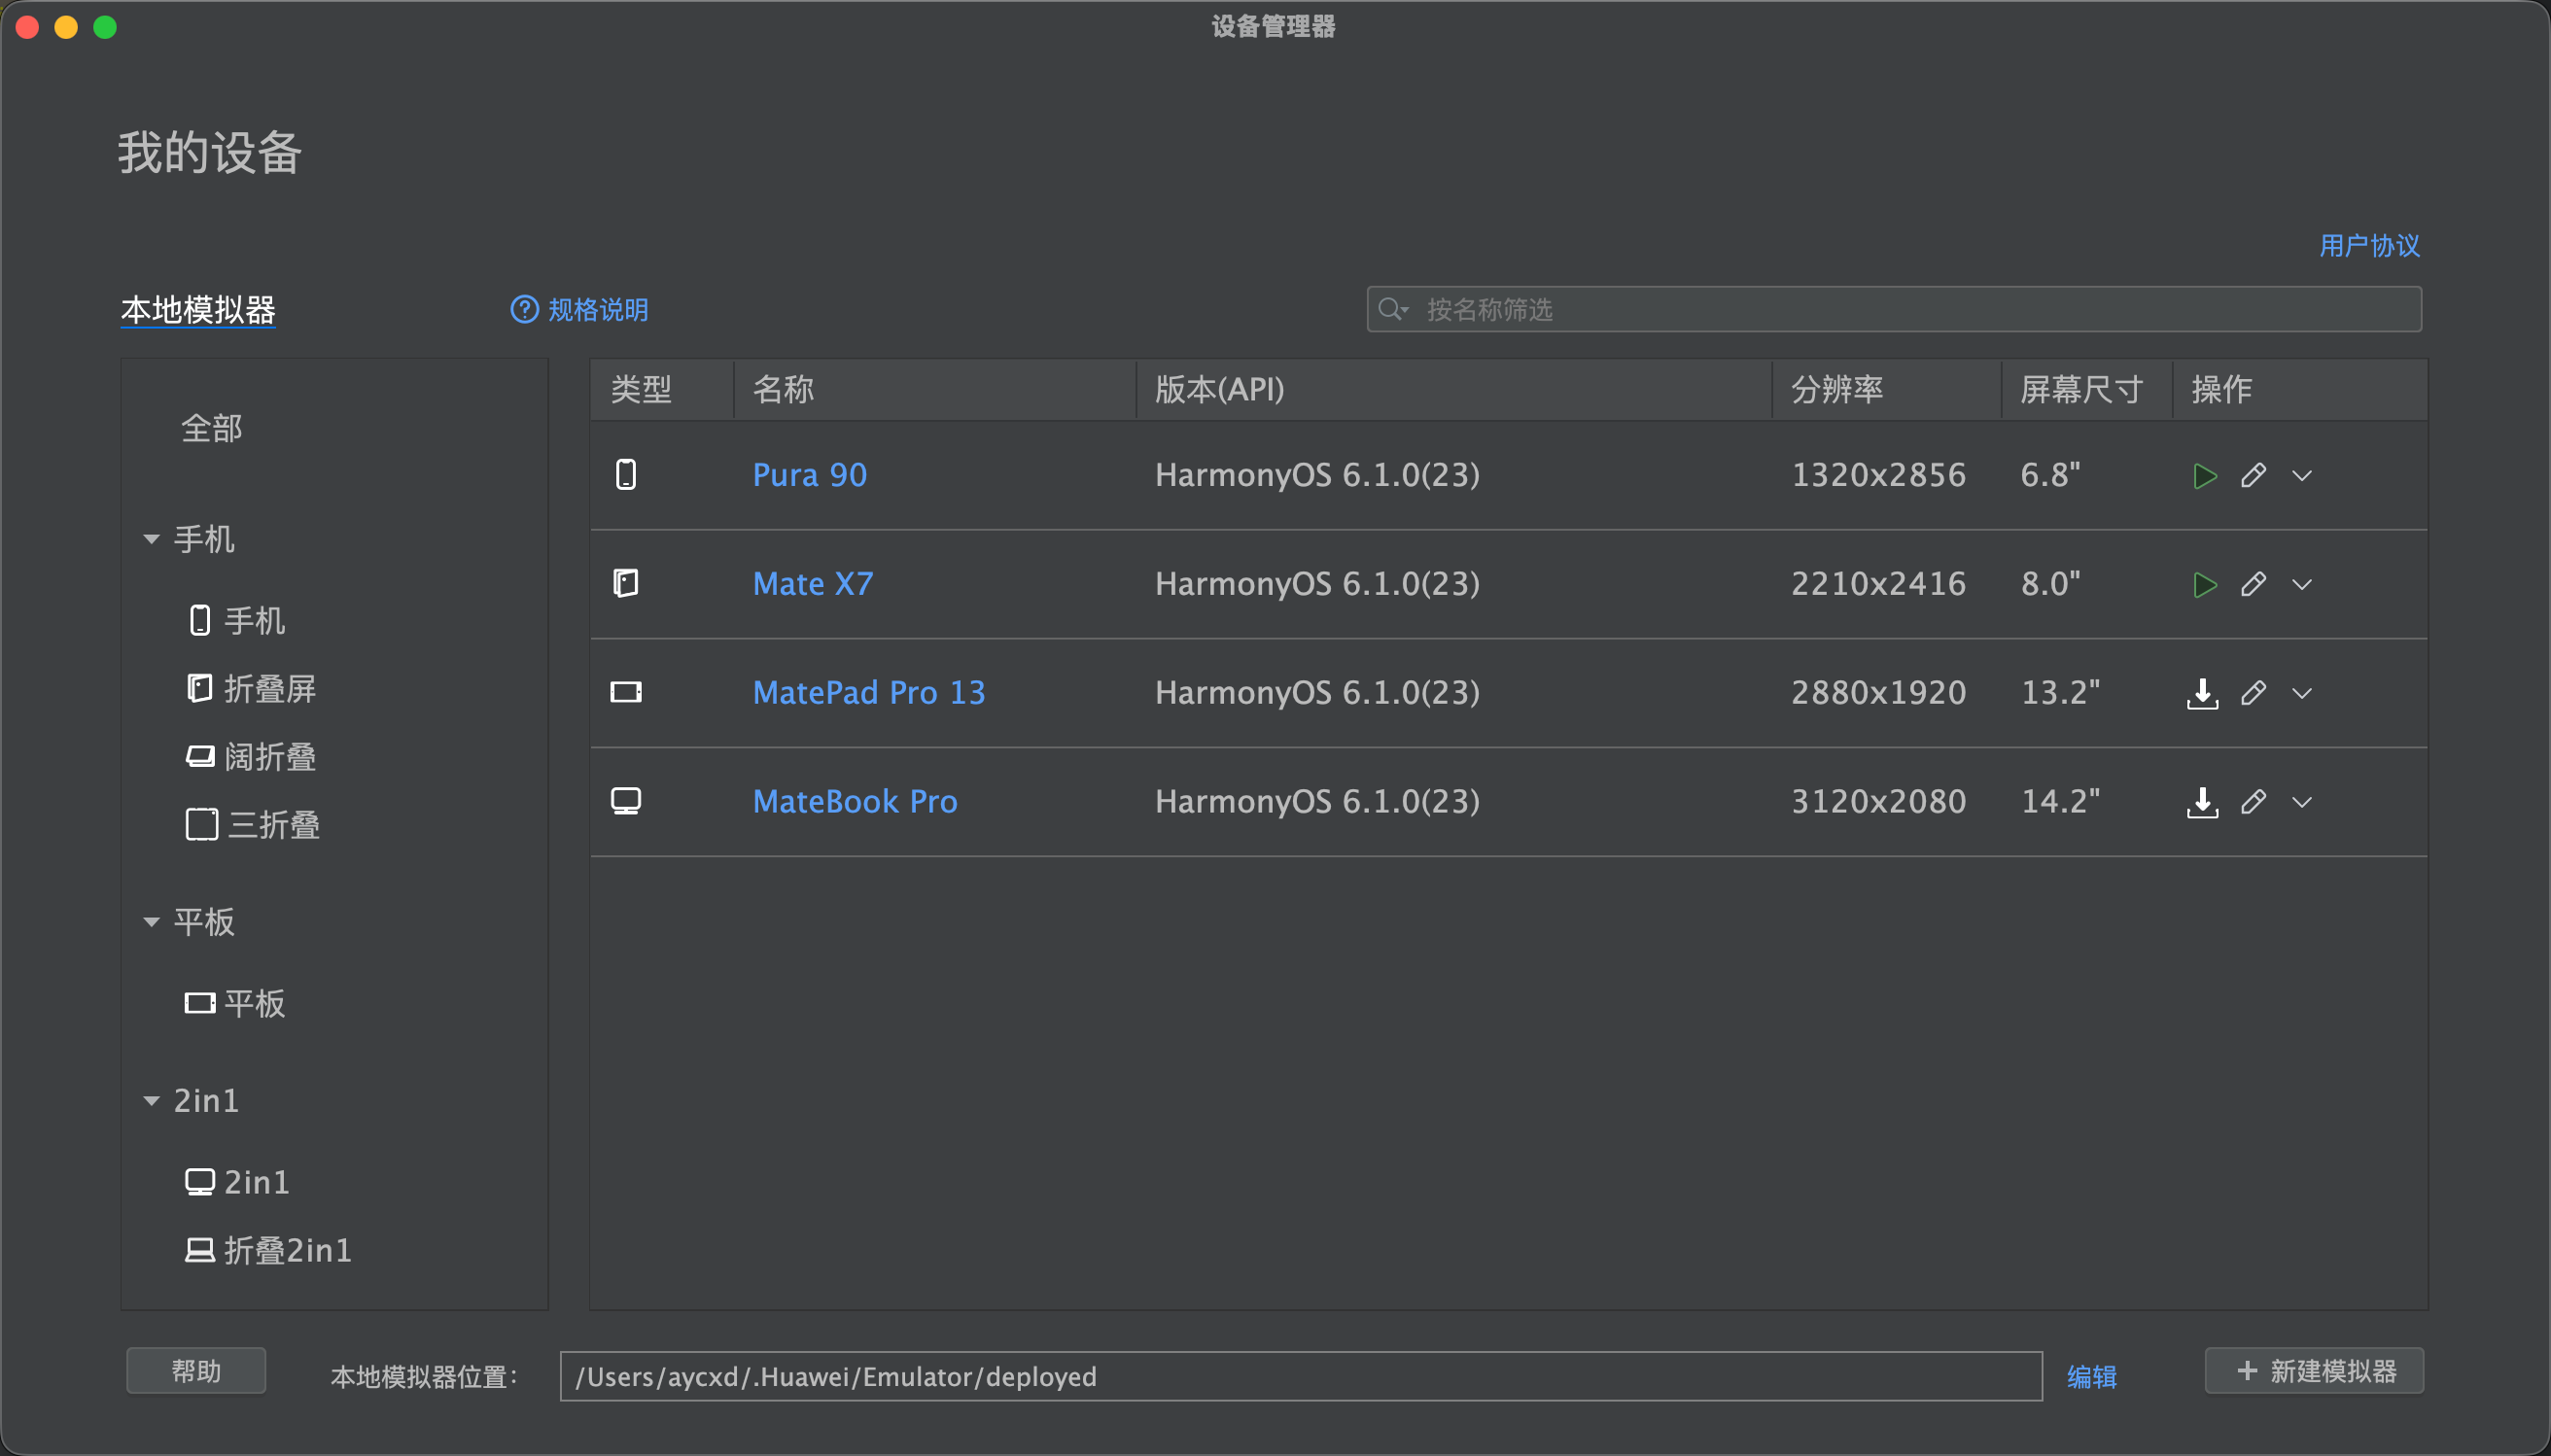Switch to the 本地模拟器 tab
The image size is (2551, 1456).
198,310
